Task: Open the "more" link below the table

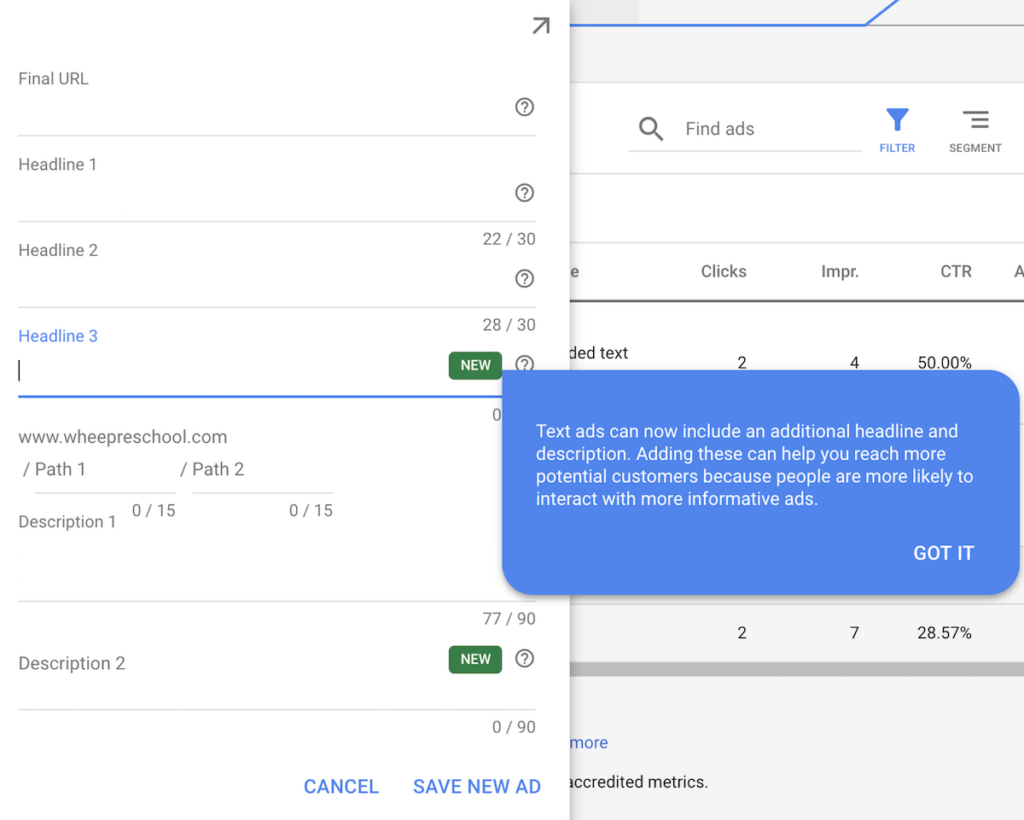Action: pos(589,743)
